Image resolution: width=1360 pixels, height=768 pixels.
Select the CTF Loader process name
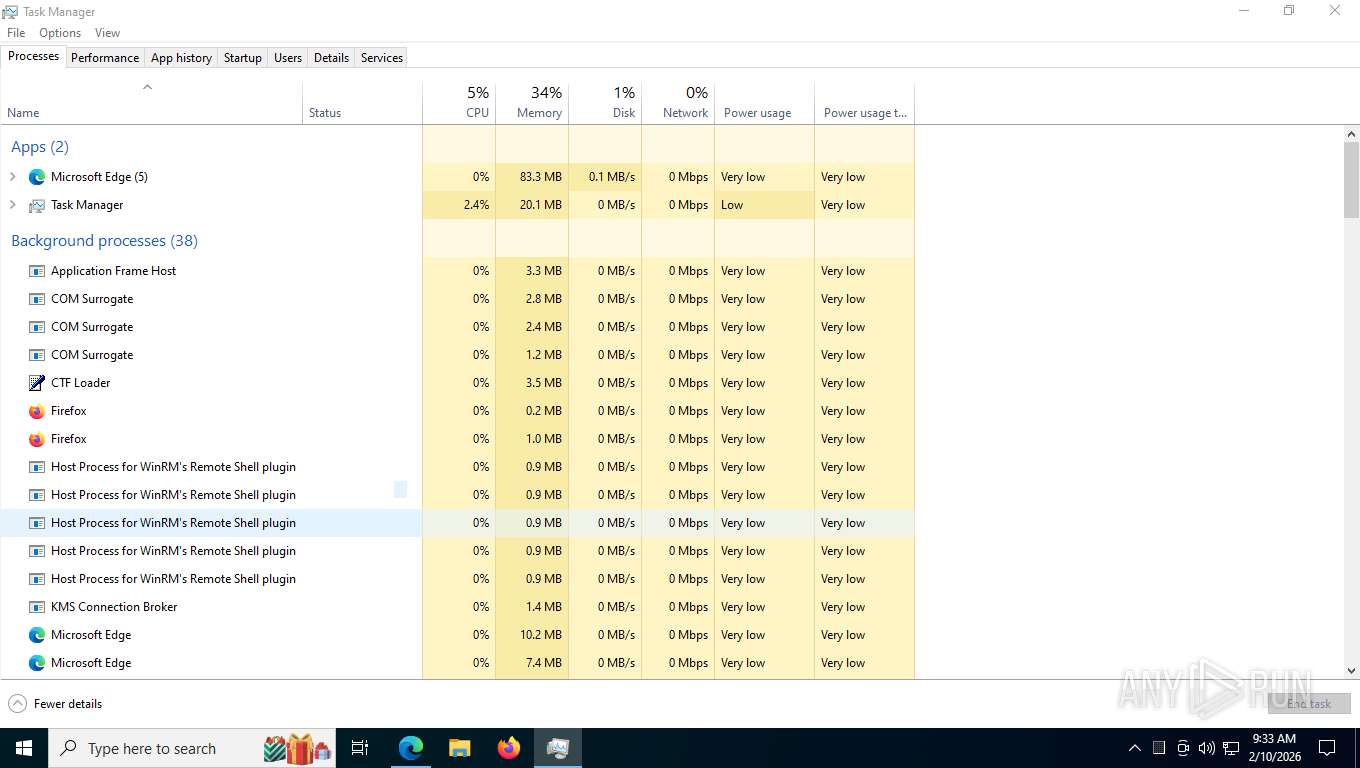coord(81,383)
